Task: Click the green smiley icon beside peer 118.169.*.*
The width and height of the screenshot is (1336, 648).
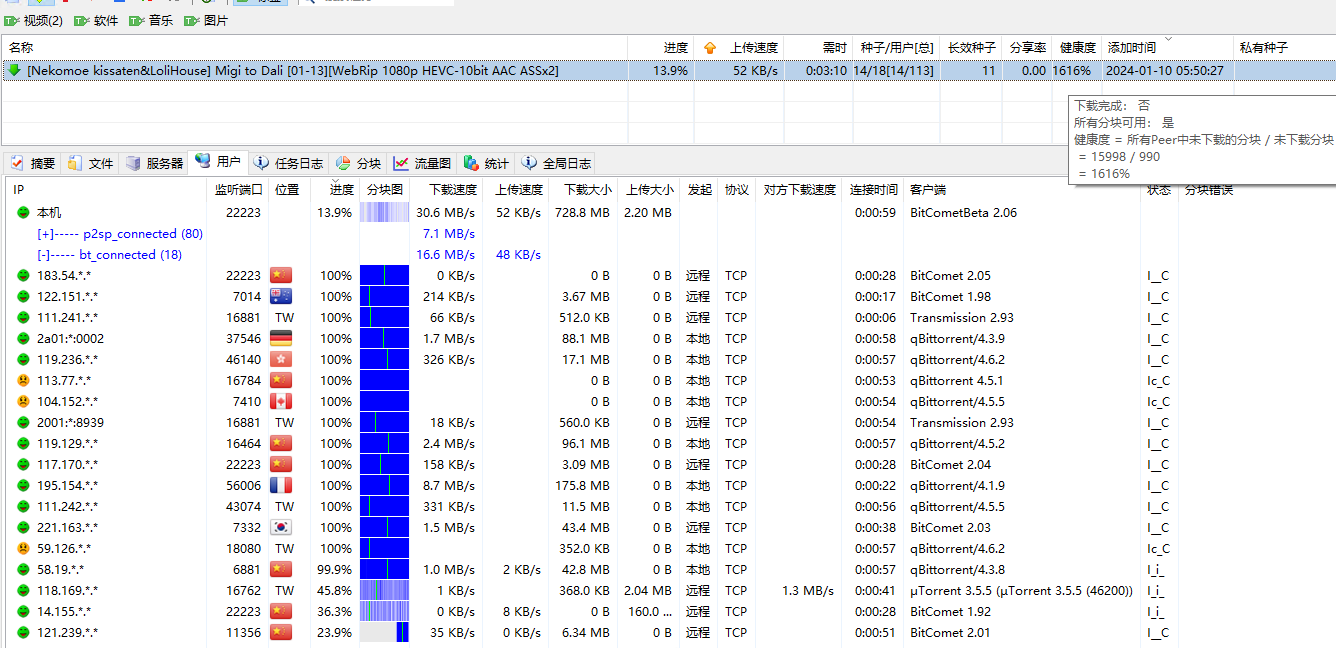Action: coord(23,591)
